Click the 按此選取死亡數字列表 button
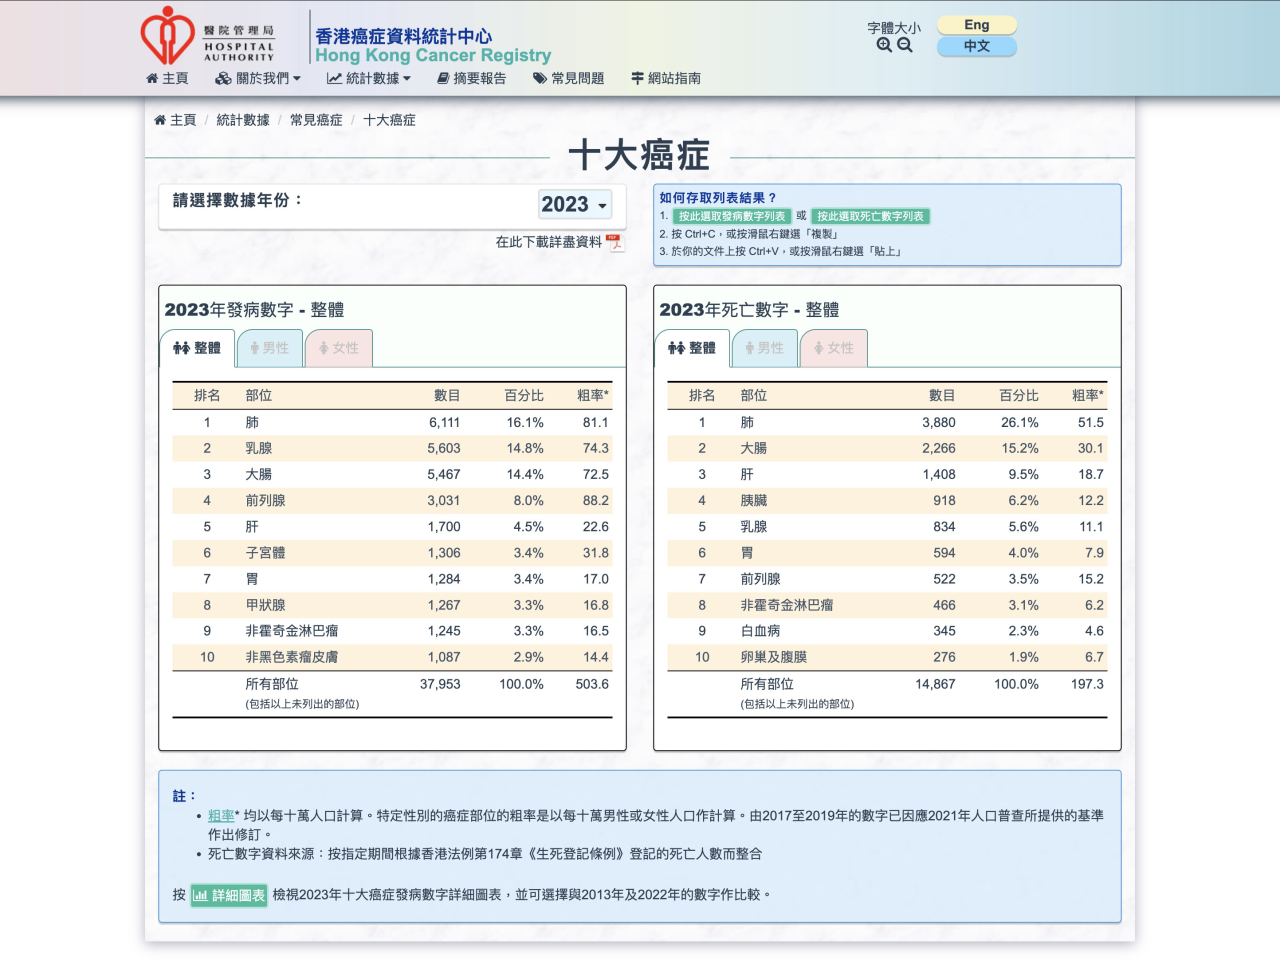 tap(869, 216)
